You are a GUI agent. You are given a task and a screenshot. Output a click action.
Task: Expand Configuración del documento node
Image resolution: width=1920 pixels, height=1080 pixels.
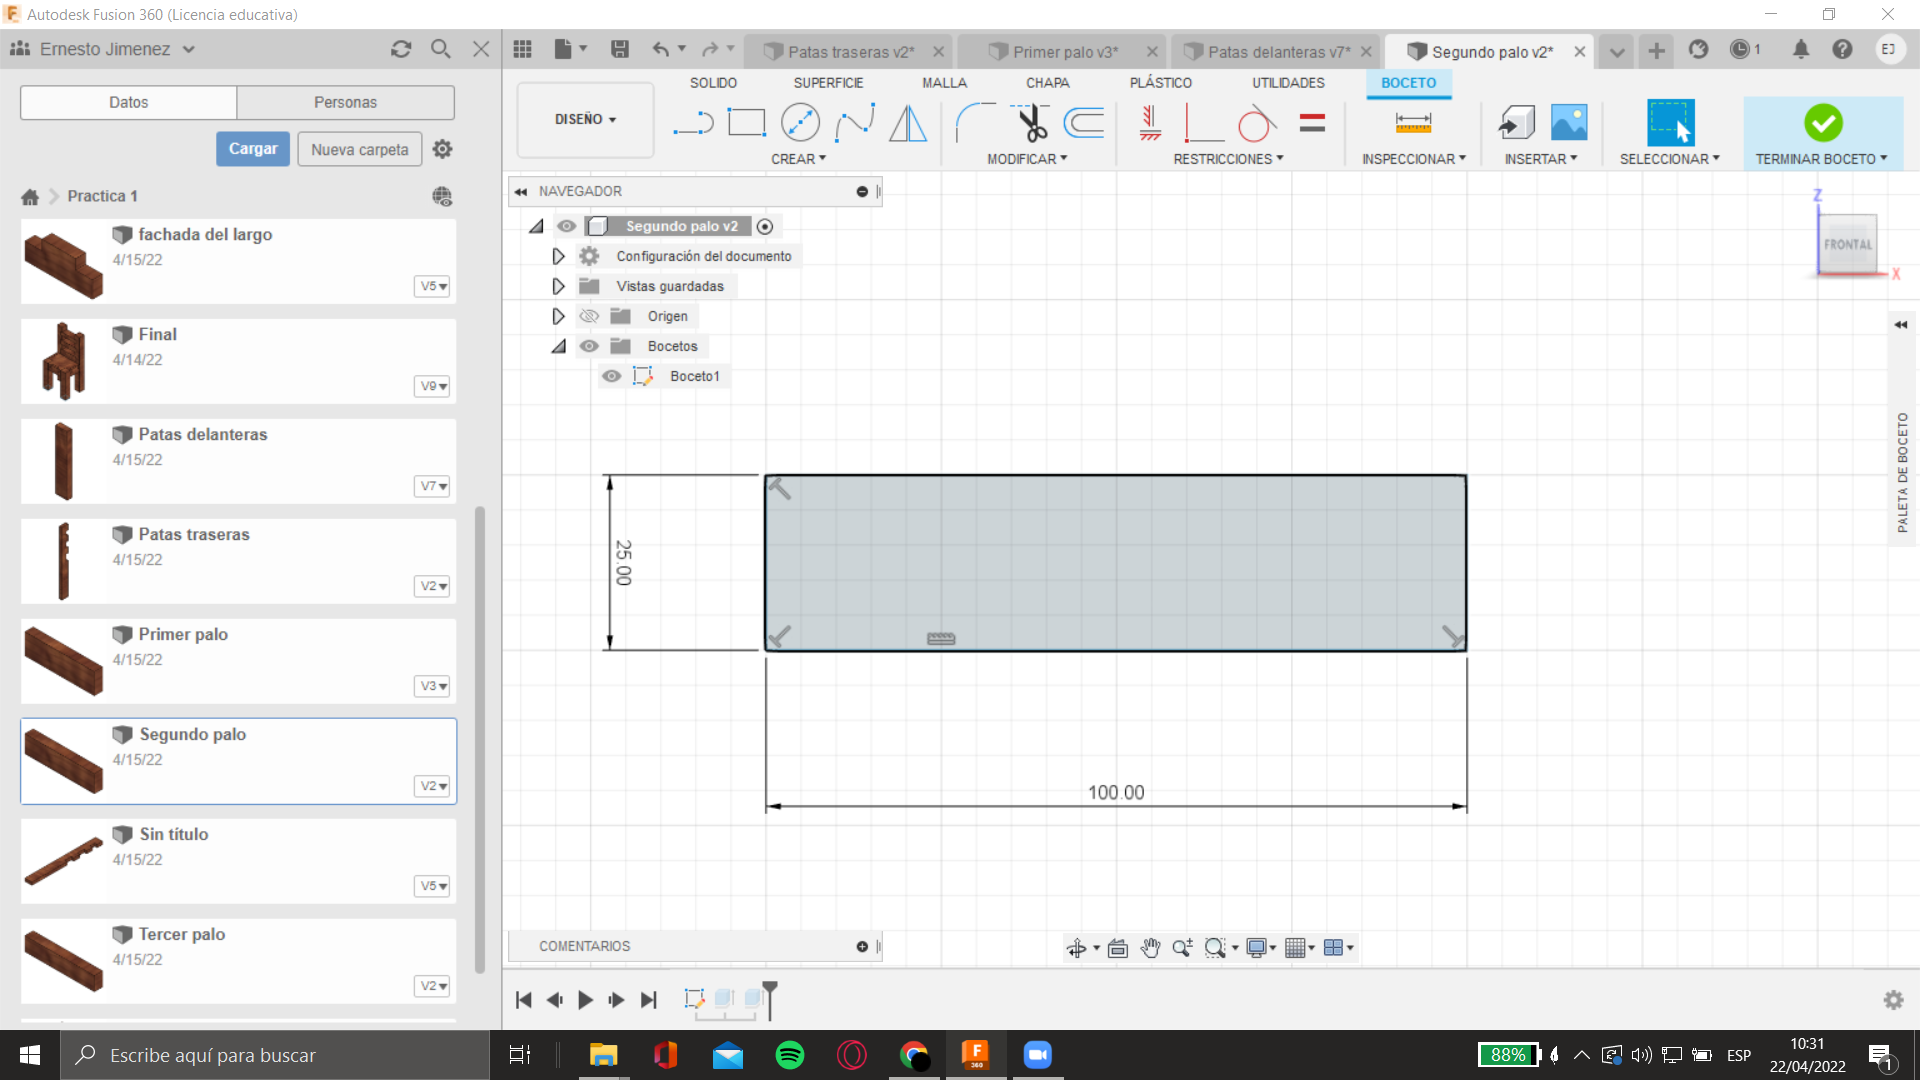tap(558, 256)
